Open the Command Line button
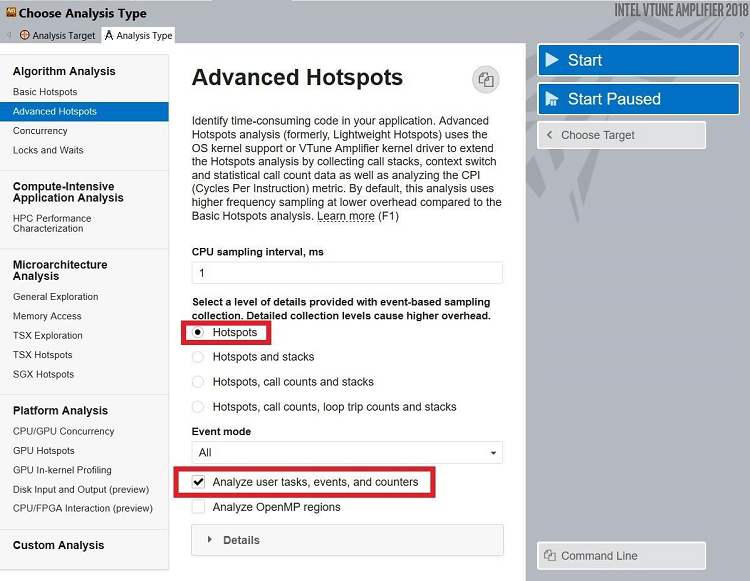The height and width of the screenshot is (581, 750). click(621, 556)
